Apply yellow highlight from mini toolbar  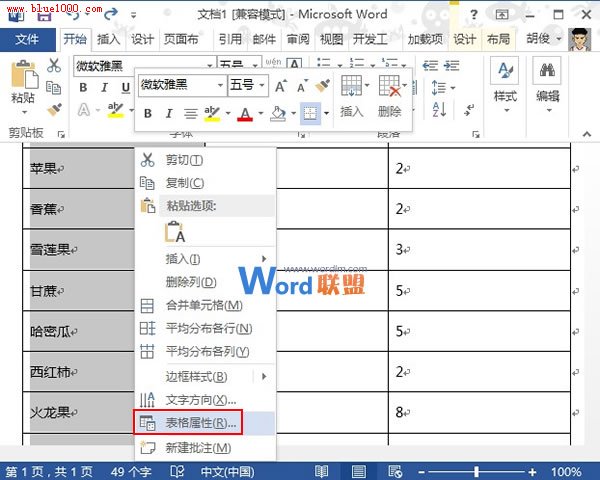[x=212, y=113]
